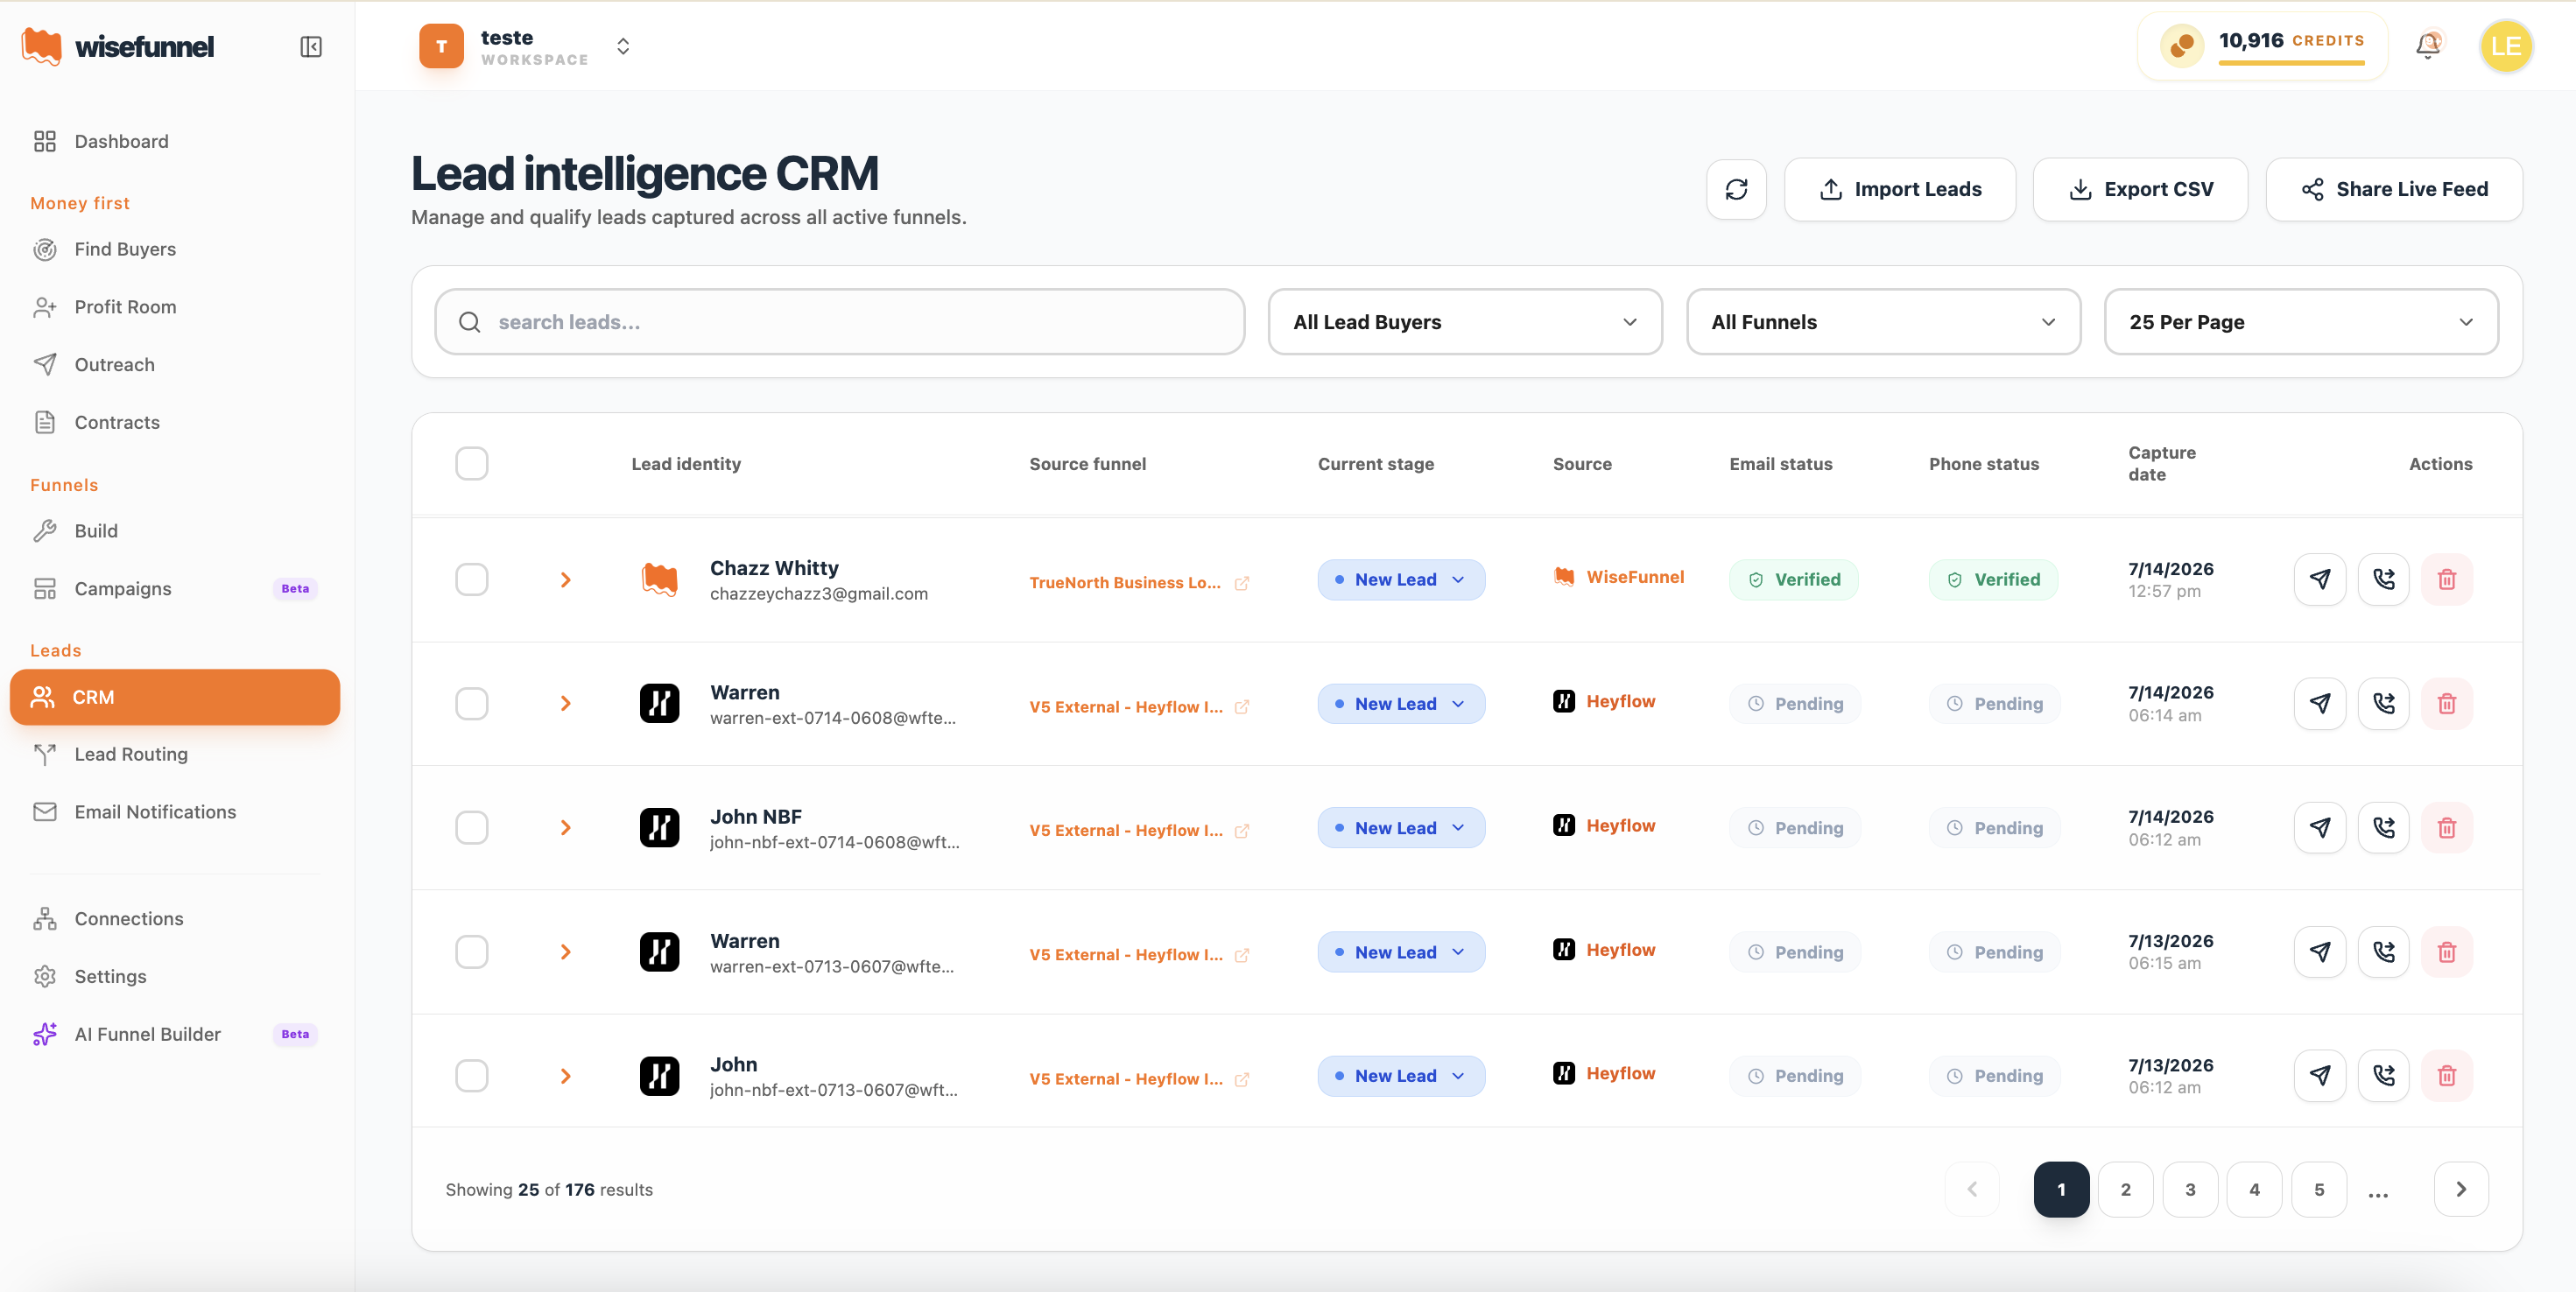This screenshot has height=1292, width=2576.
Task: Open the LE user avatar
Action: (2505, 46)
